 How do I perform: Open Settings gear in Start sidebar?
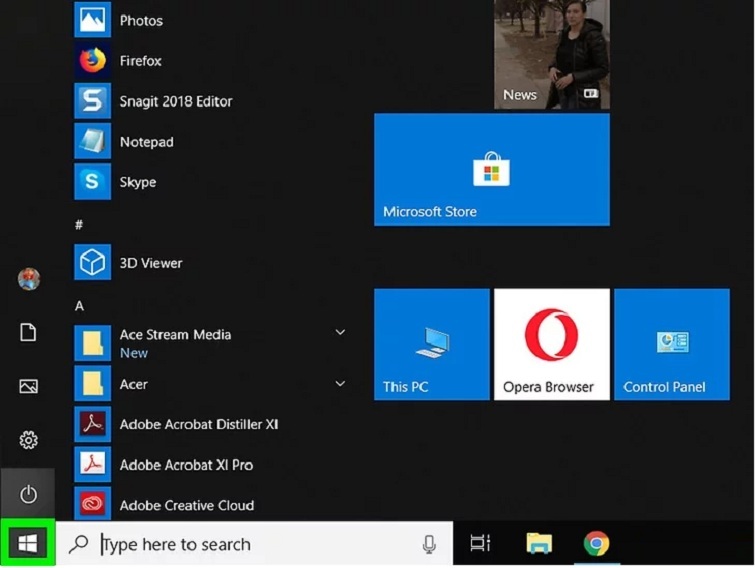click(x=28, y=440)
